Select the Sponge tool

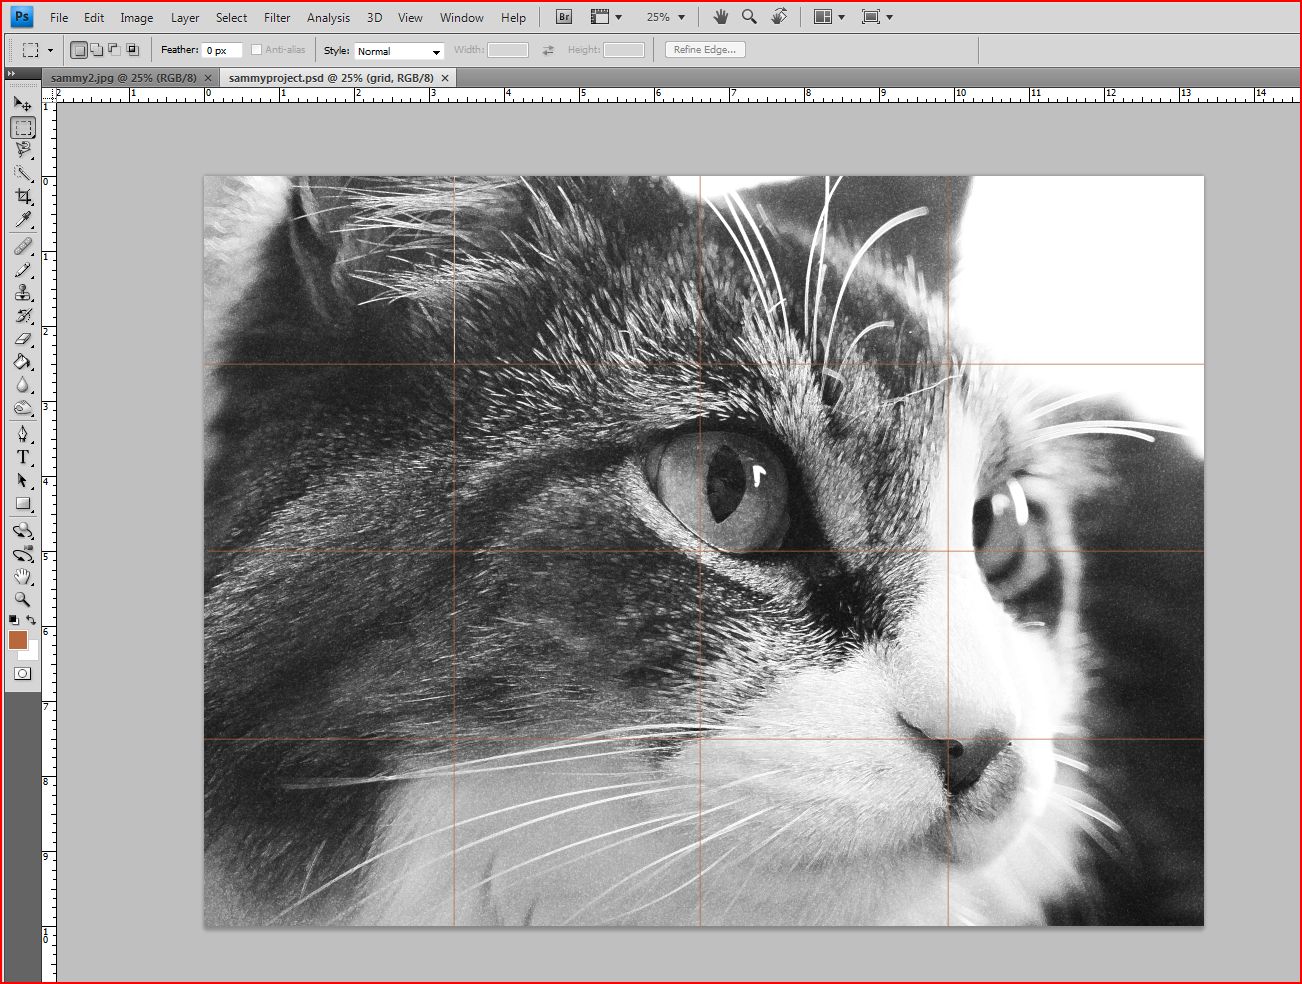pyautogui.click(x=23, y=408)
